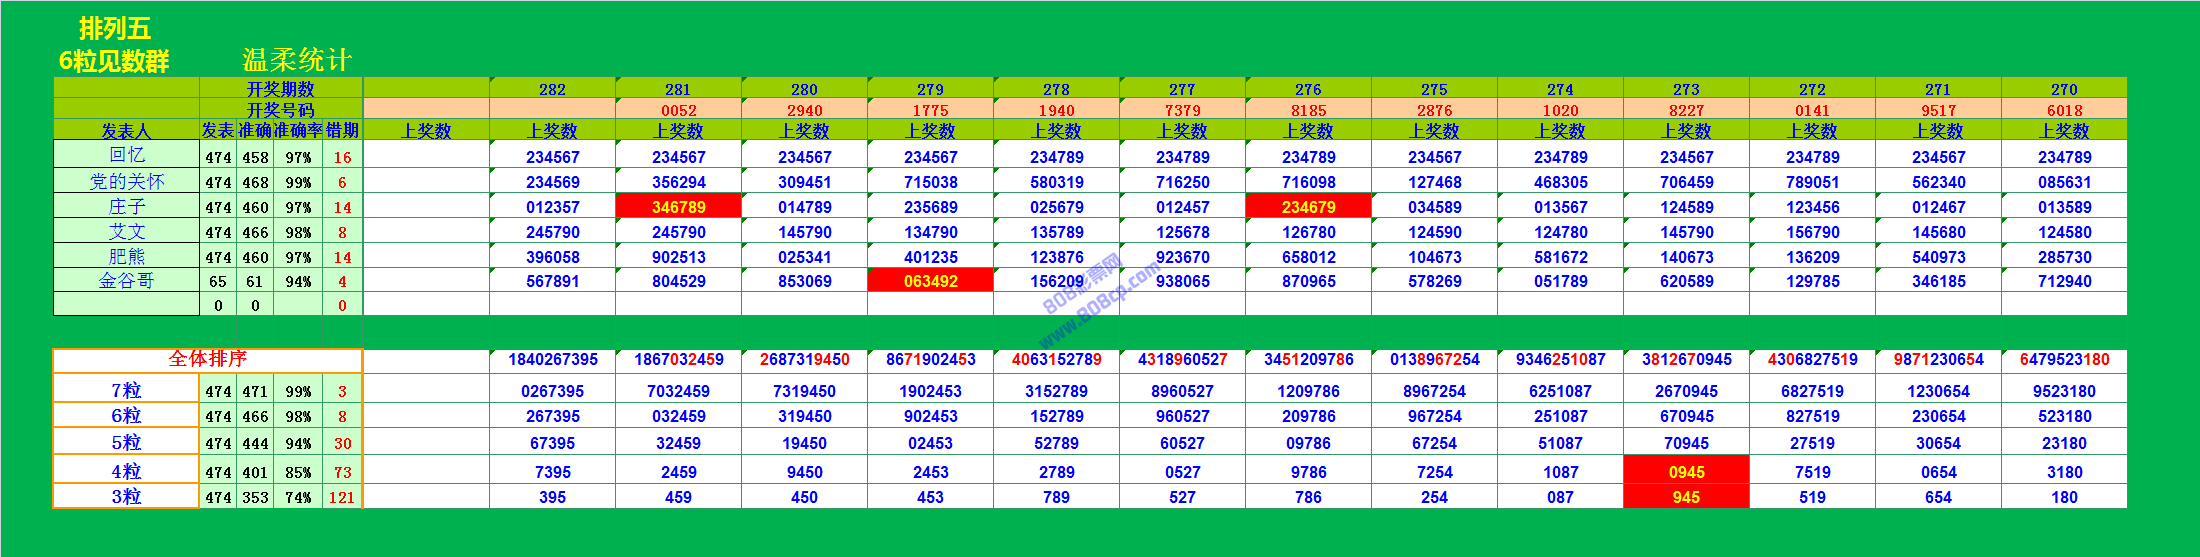Screen dimensions: 2200x557
Task: Click the poster name 庄子
Action: pos(127,207)
